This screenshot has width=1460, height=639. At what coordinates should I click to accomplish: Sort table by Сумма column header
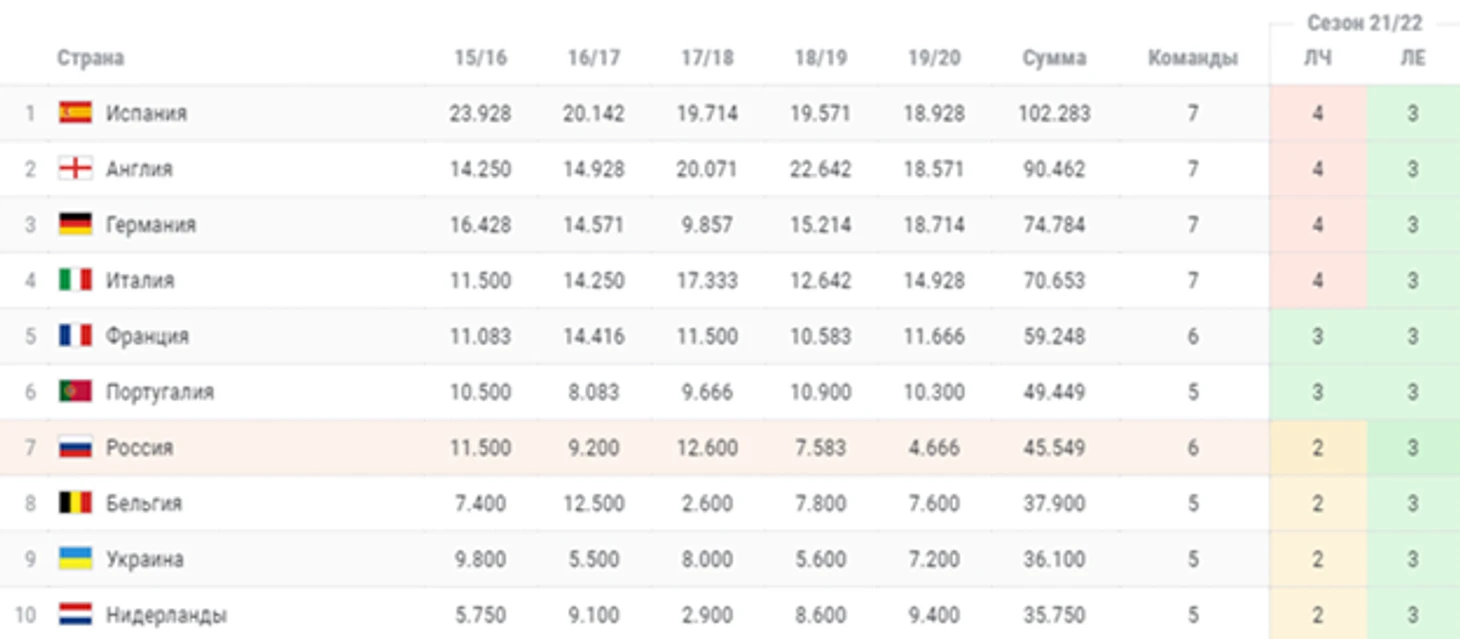click(1054, 58)
